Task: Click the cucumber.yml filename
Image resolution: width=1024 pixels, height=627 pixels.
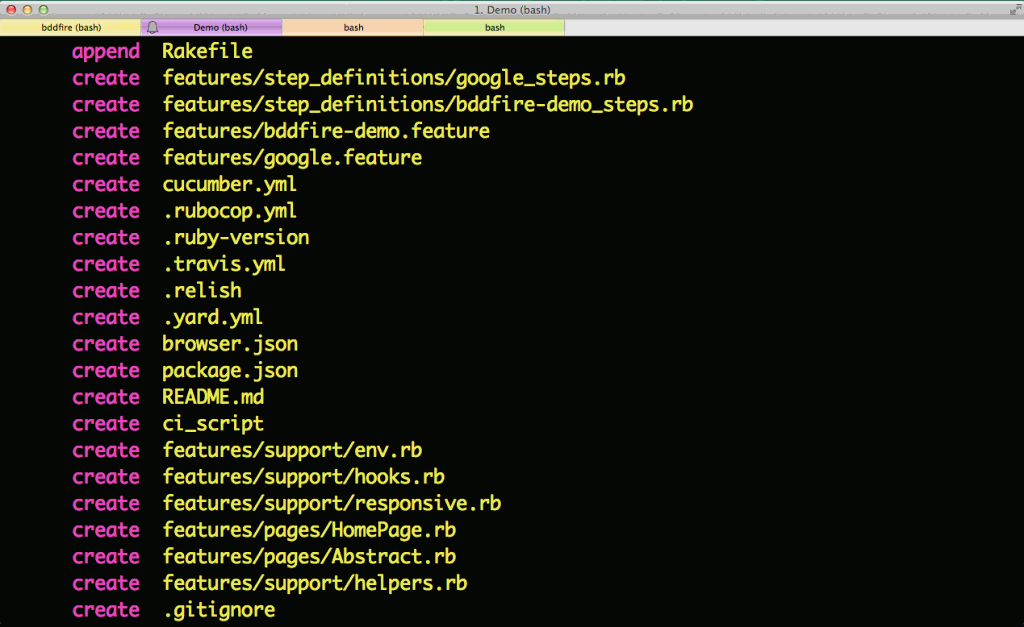Action: 229,185
